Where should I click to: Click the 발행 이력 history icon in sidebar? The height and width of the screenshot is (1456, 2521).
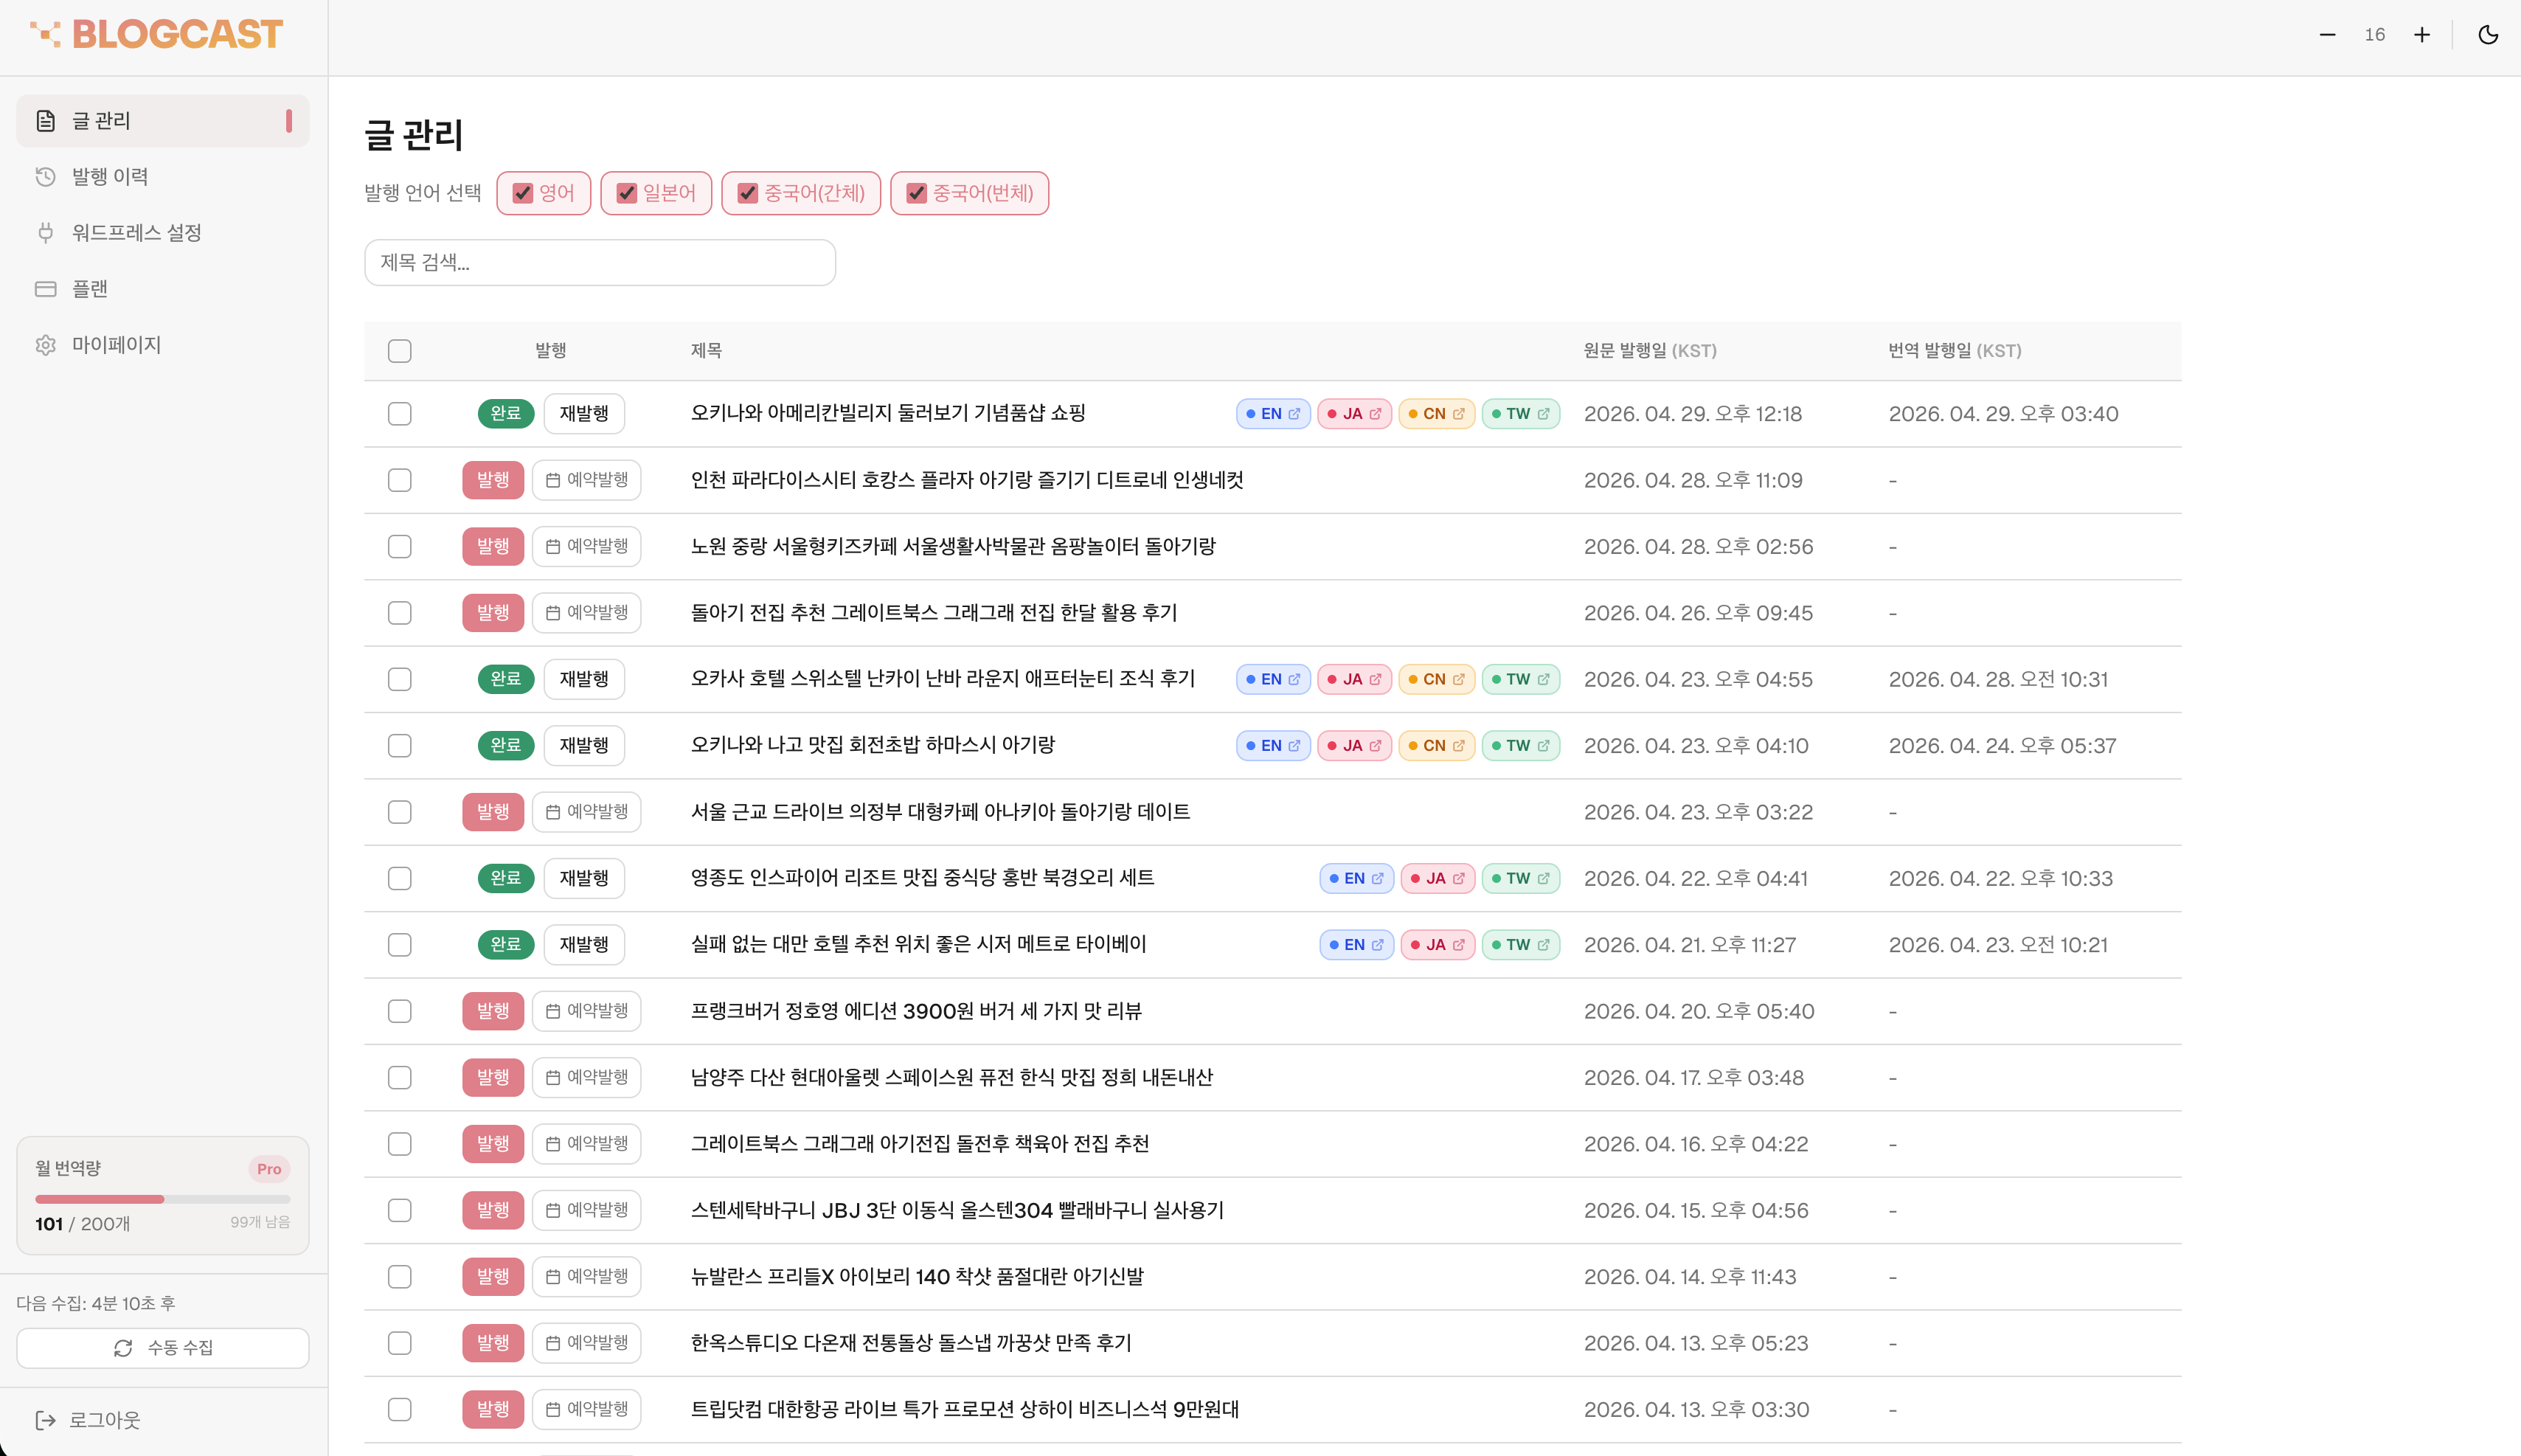(46, 176)
